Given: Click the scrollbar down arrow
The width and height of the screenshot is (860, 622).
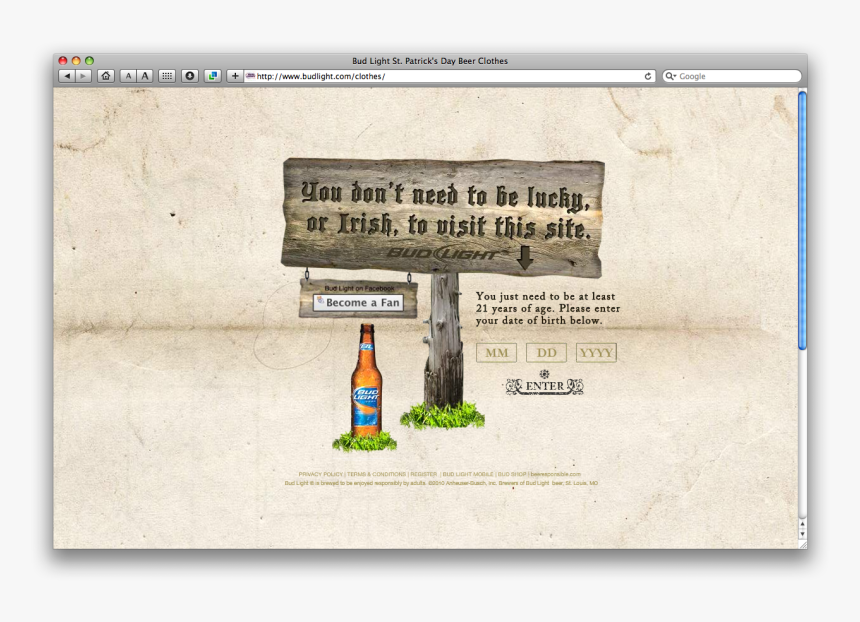Looking at the screenshot, I should (802, 534).
